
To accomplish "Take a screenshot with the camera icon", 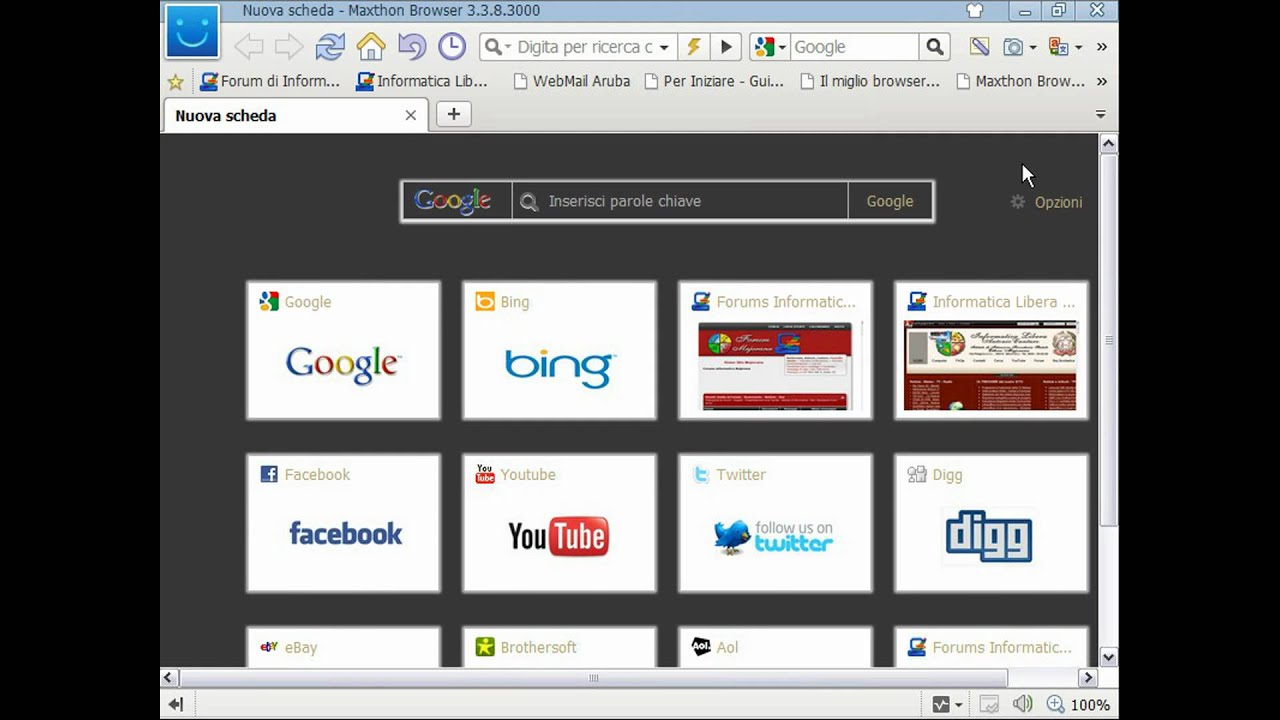I will pos(1013,47).
